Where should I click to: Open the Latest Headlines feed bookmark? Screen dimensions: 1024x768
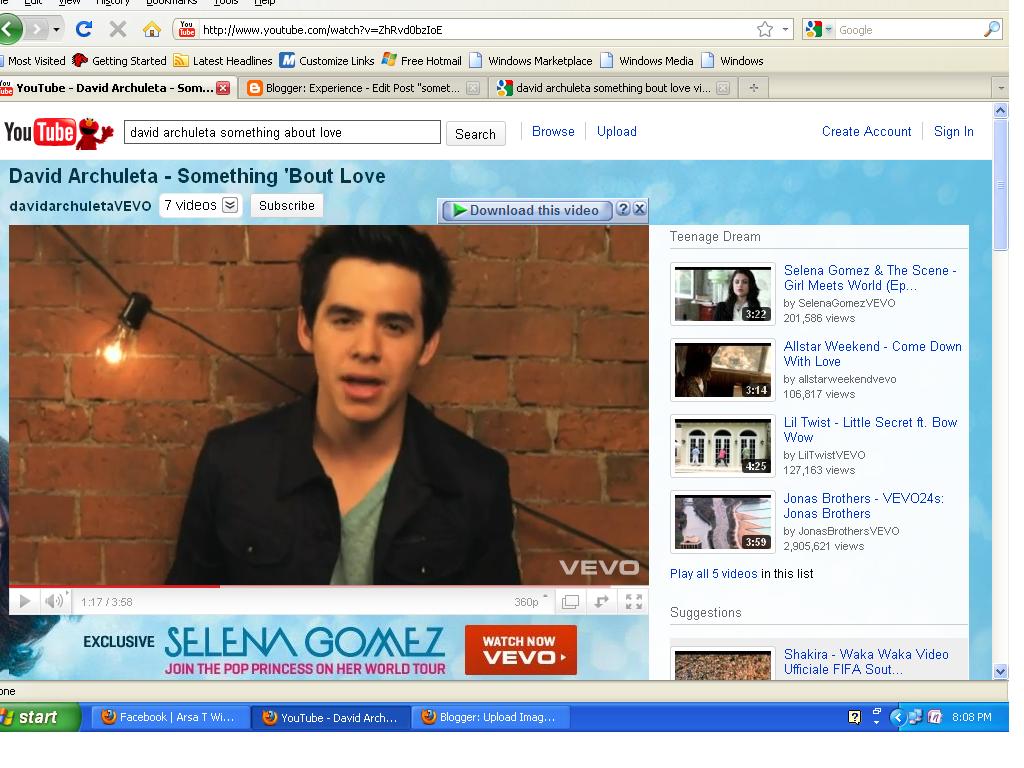(x=223, y=61)
